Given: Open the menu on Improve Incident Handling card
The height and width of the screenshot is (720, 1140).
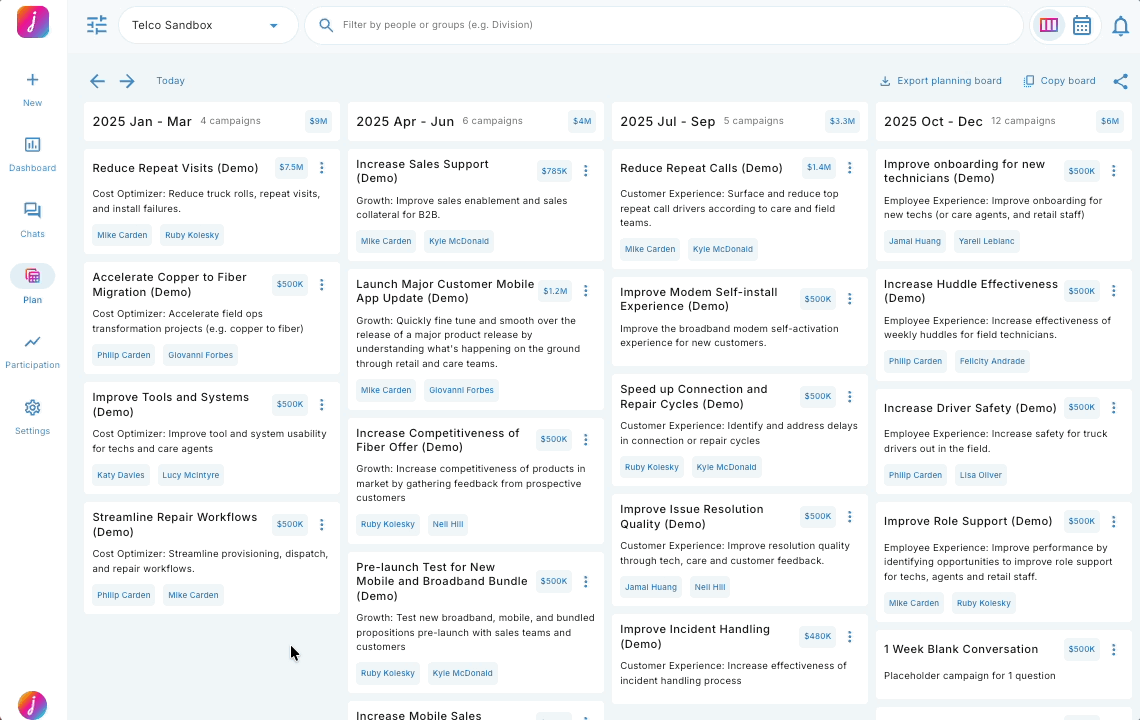Looking at the screenshot, I should [x=849, y=636].
